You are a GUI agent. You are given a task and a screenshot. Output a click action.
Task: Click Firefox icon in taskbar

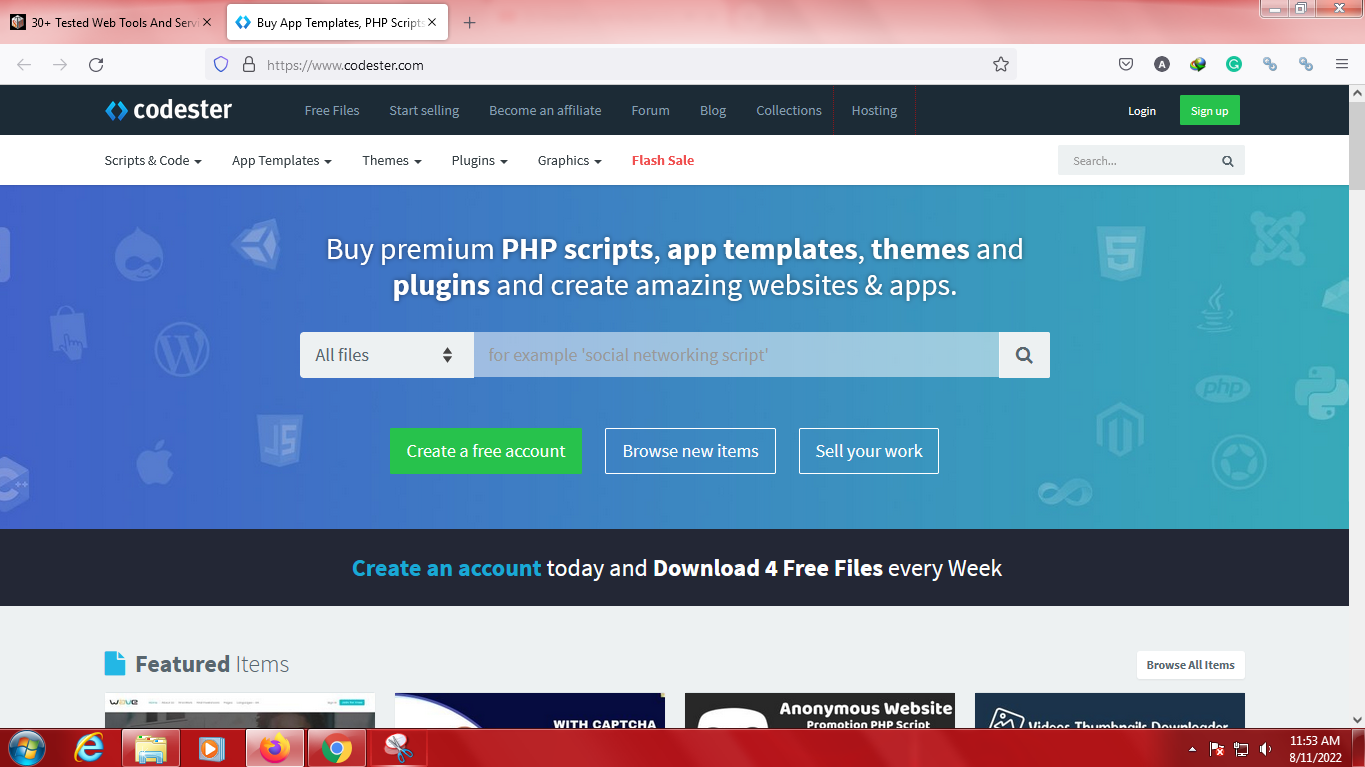(x=274, y=748)
